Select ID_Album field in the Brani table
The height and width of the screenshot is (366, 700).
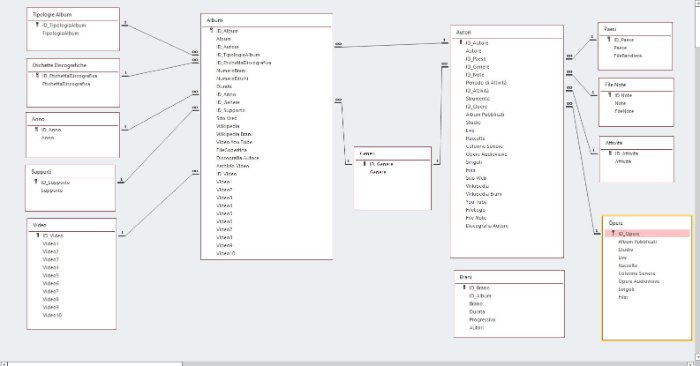tap(480, 295)
